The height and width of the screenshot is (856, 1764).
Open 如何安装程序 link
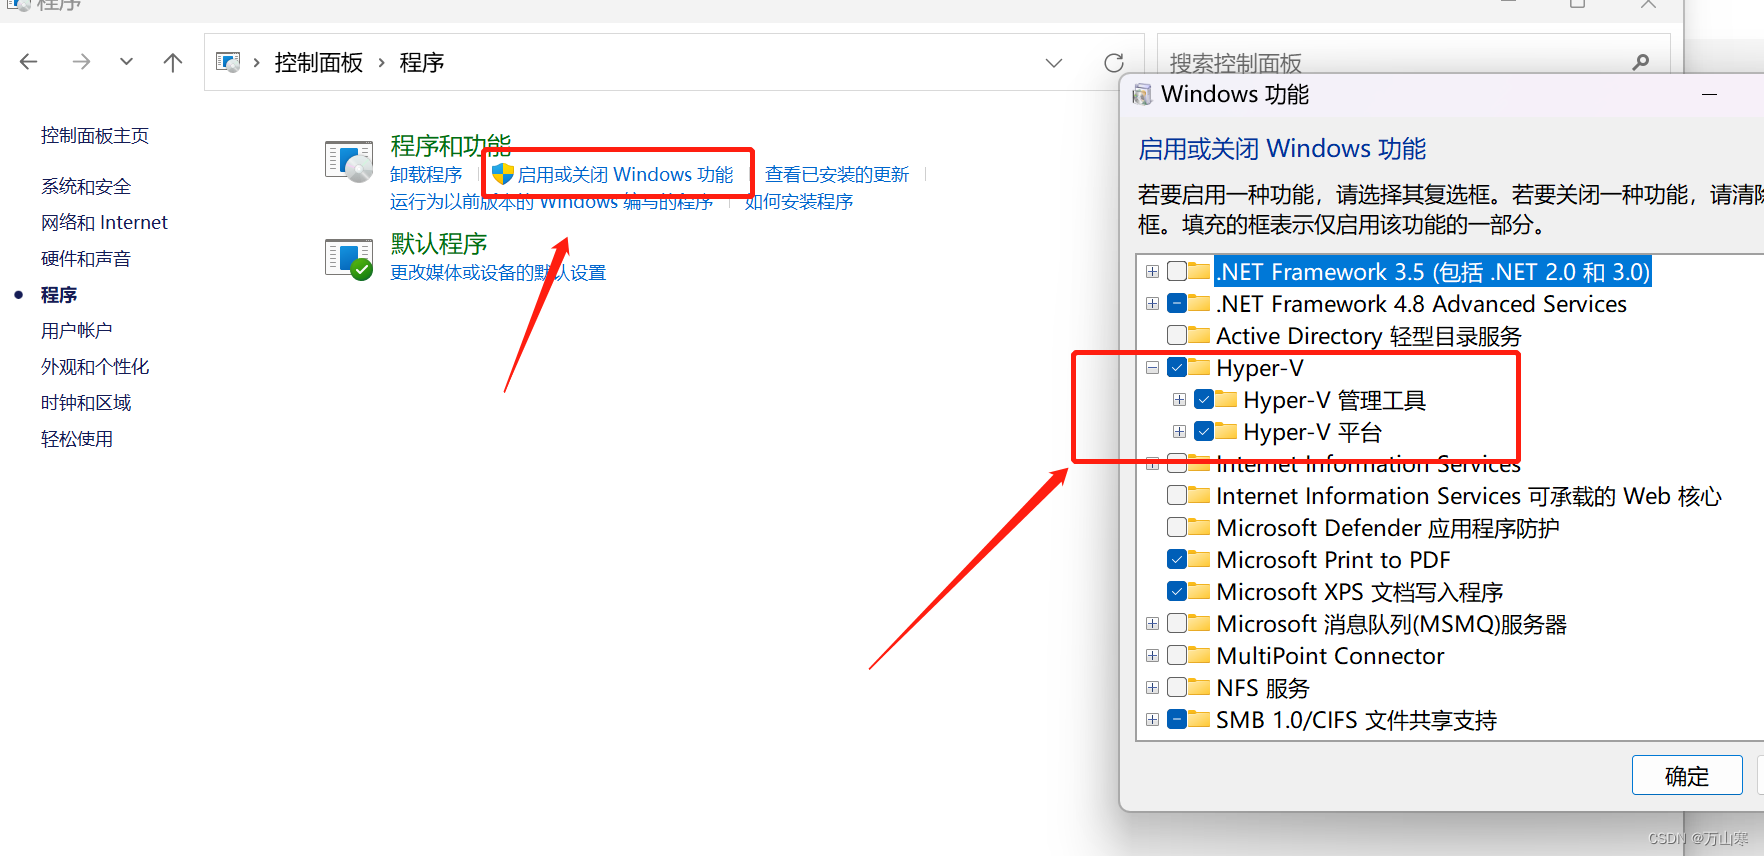[x=799, y=202]
